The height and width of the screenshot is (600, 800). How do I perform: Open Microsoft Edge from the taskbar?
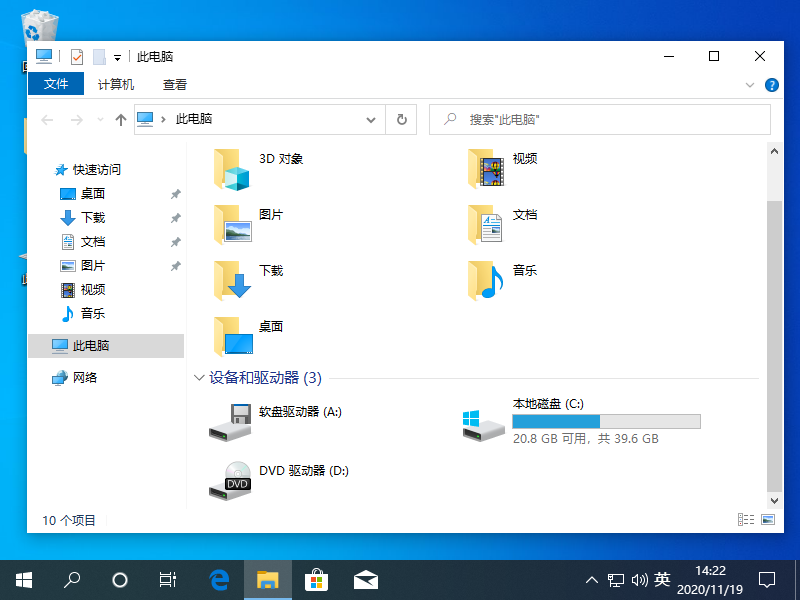coord(219,579)
